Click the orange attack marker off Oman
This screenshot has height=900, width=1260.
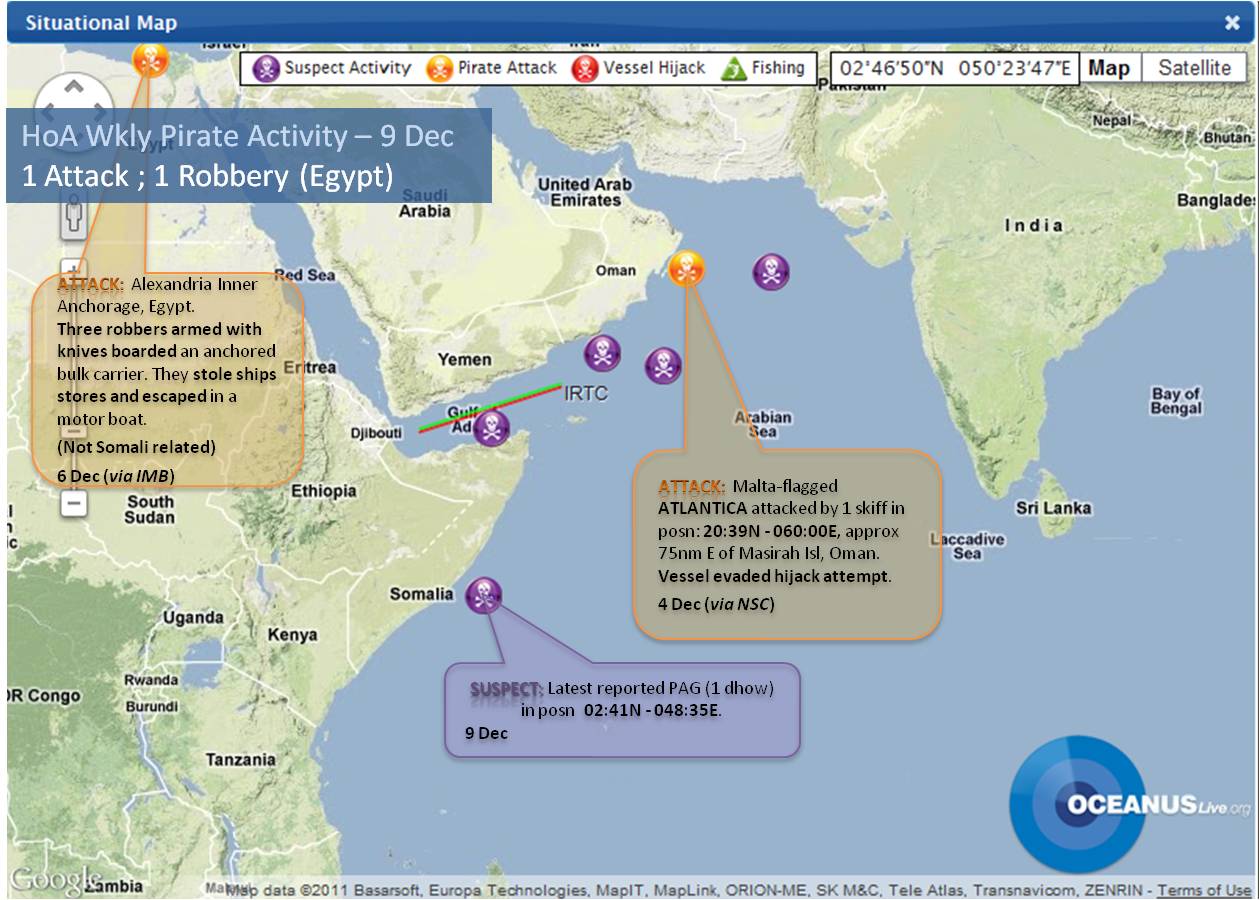click(686, 268)
